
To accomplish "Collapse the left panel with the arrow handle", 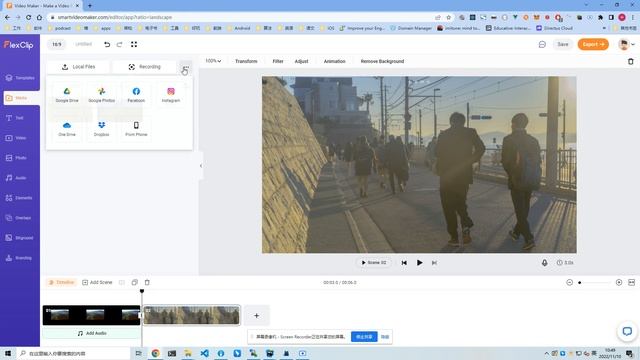I will click(x=201, y=166).
